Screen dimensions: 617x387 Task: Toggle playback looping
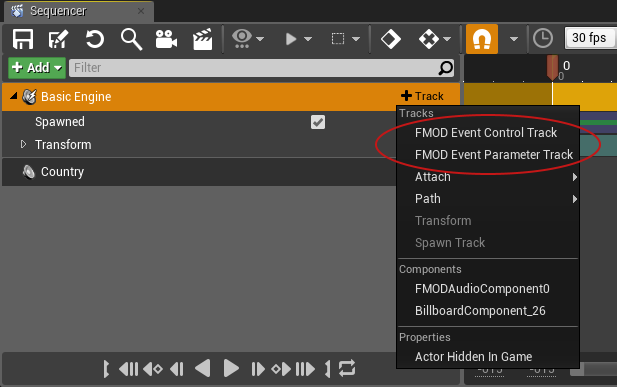click(347, 369)
